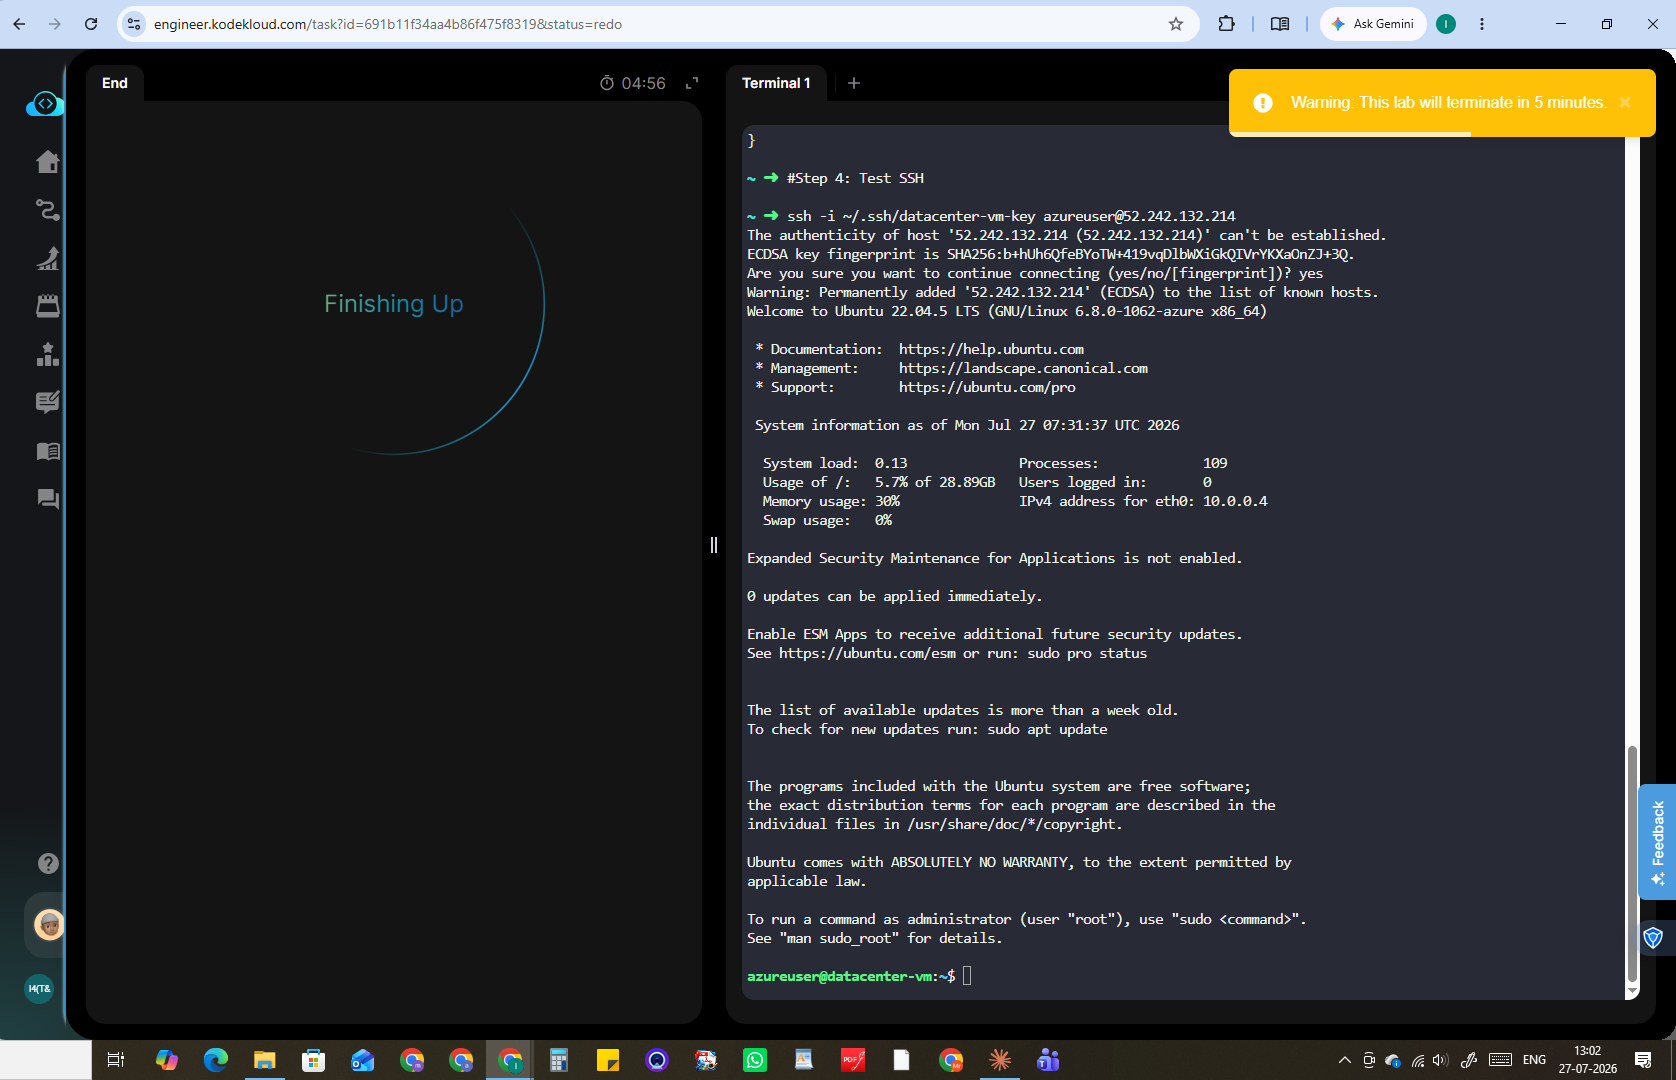1676x1080 pixels.
Task: Open the progress growth chart icon
Action: tap(47, 258)
